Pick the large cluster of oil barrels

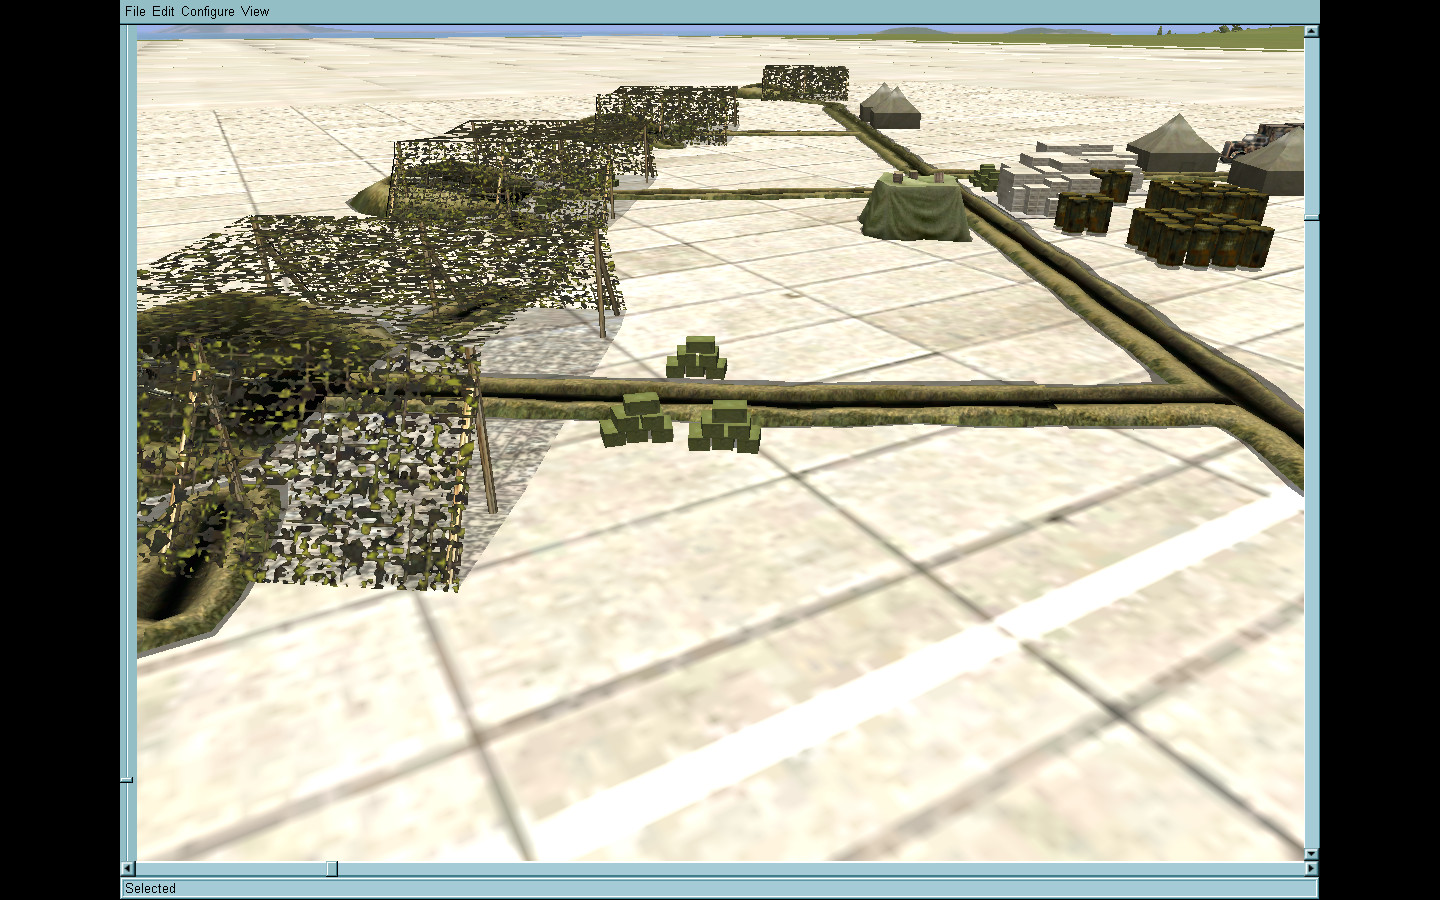[1200, 225]
